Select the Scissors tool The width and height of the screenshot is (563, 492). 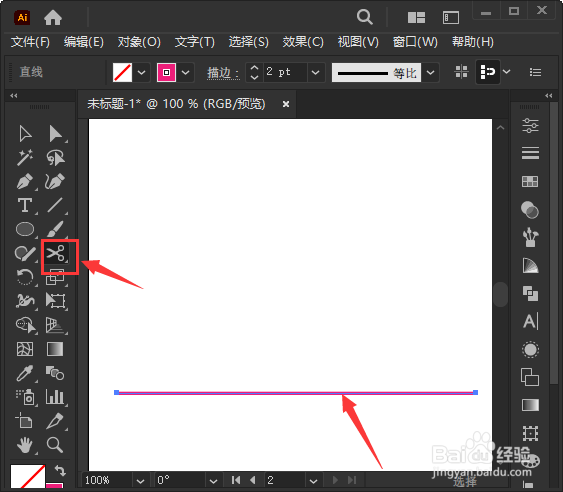coord(55,253)
